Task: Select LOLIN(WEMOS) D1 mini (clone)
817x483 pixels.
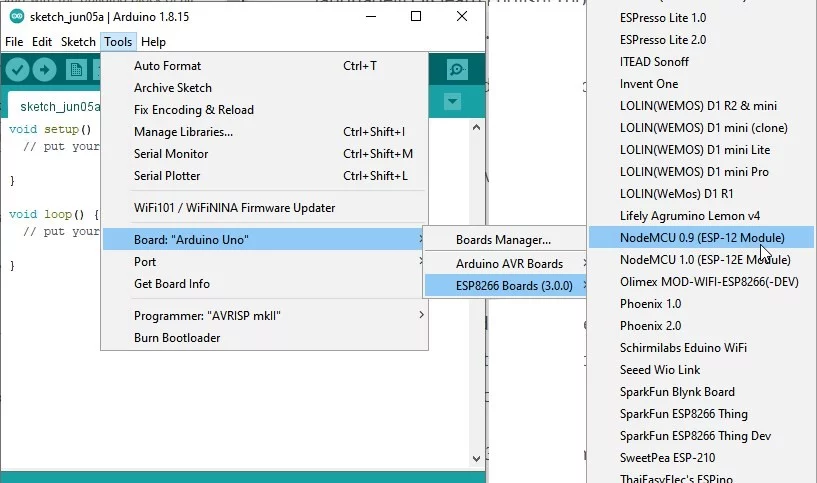Action: [x=701, y=128]
